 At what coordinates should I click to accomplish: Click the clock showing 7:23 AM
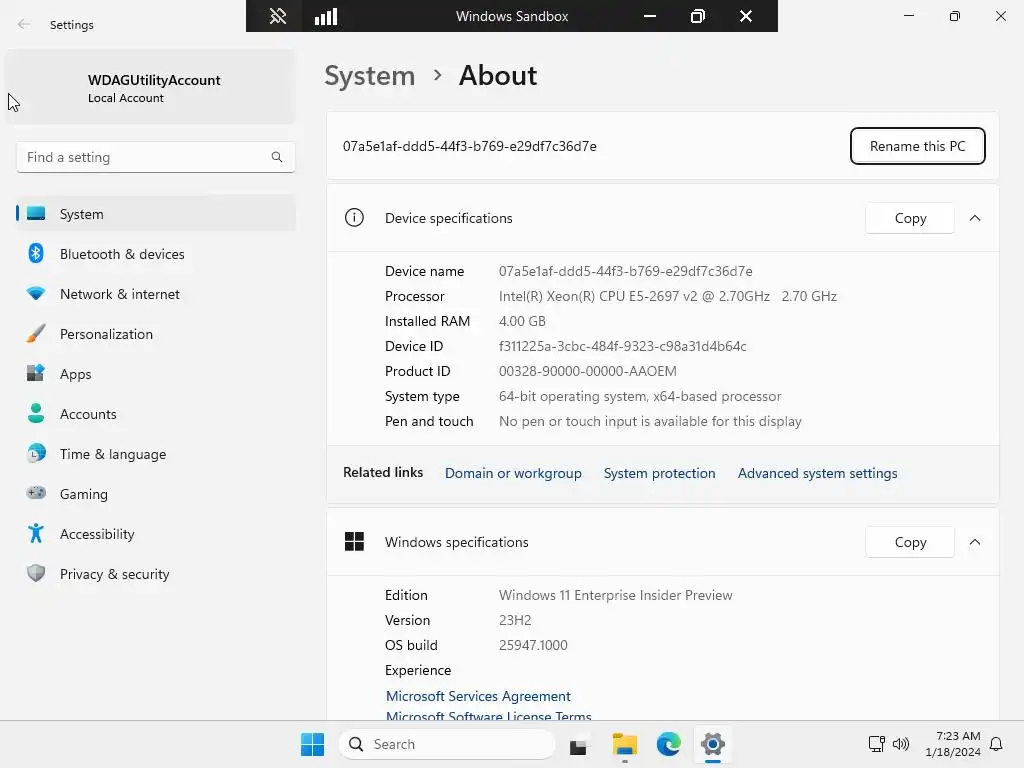(x=953, y=744)
